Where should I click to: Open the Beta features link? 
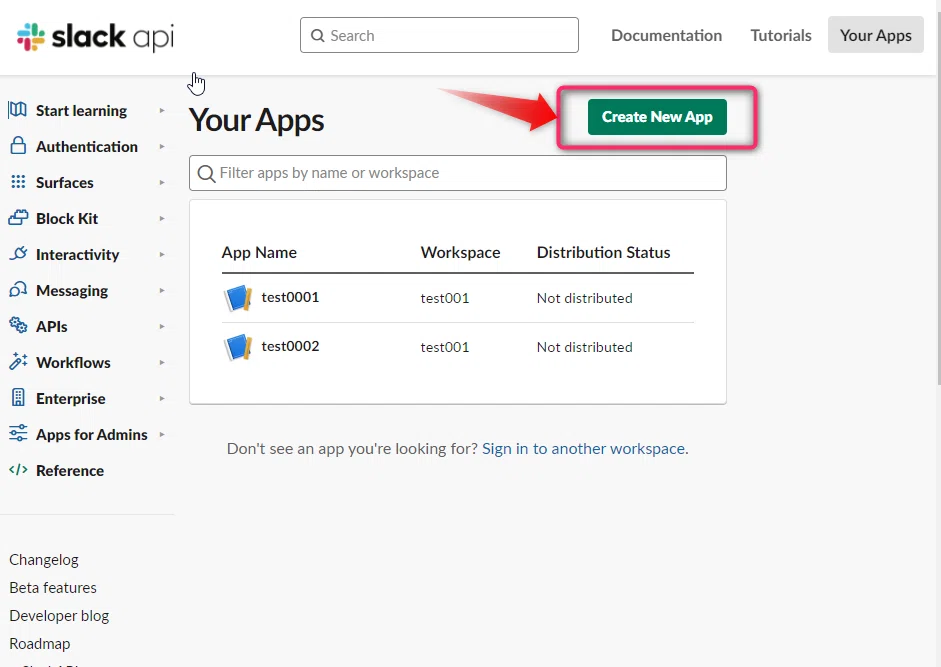(53, 588)
